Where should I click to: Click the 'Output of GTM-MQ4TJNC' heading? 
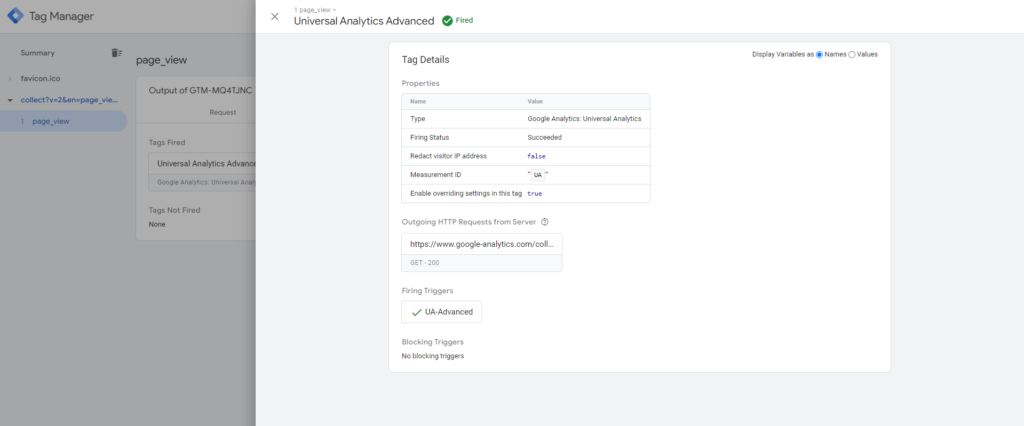click(x=200, y=90)
